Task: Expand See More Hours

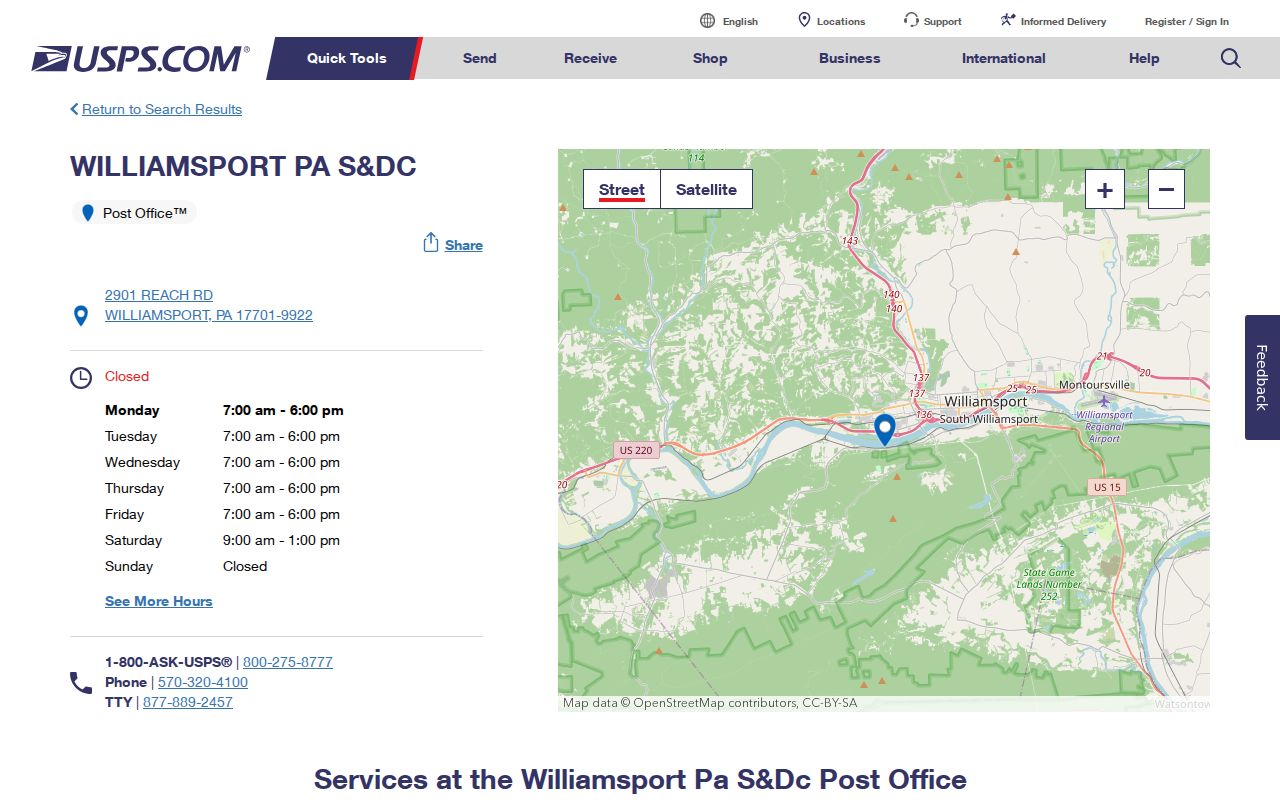Action: [159, 601]
